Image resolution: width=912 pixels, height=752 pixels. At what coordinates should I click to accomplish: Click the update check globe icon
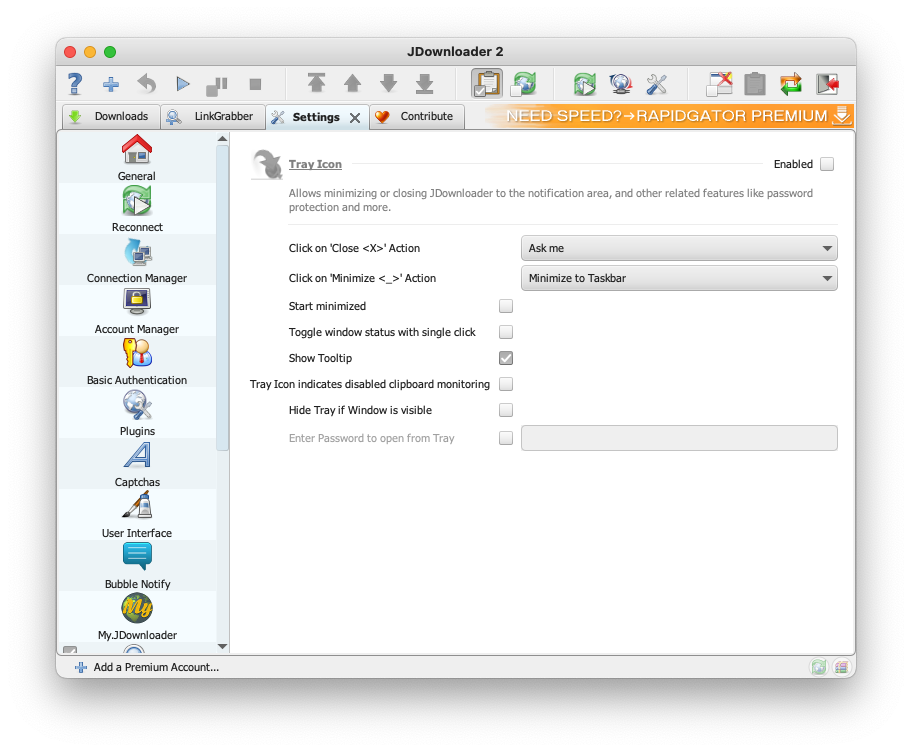[621, 84]
